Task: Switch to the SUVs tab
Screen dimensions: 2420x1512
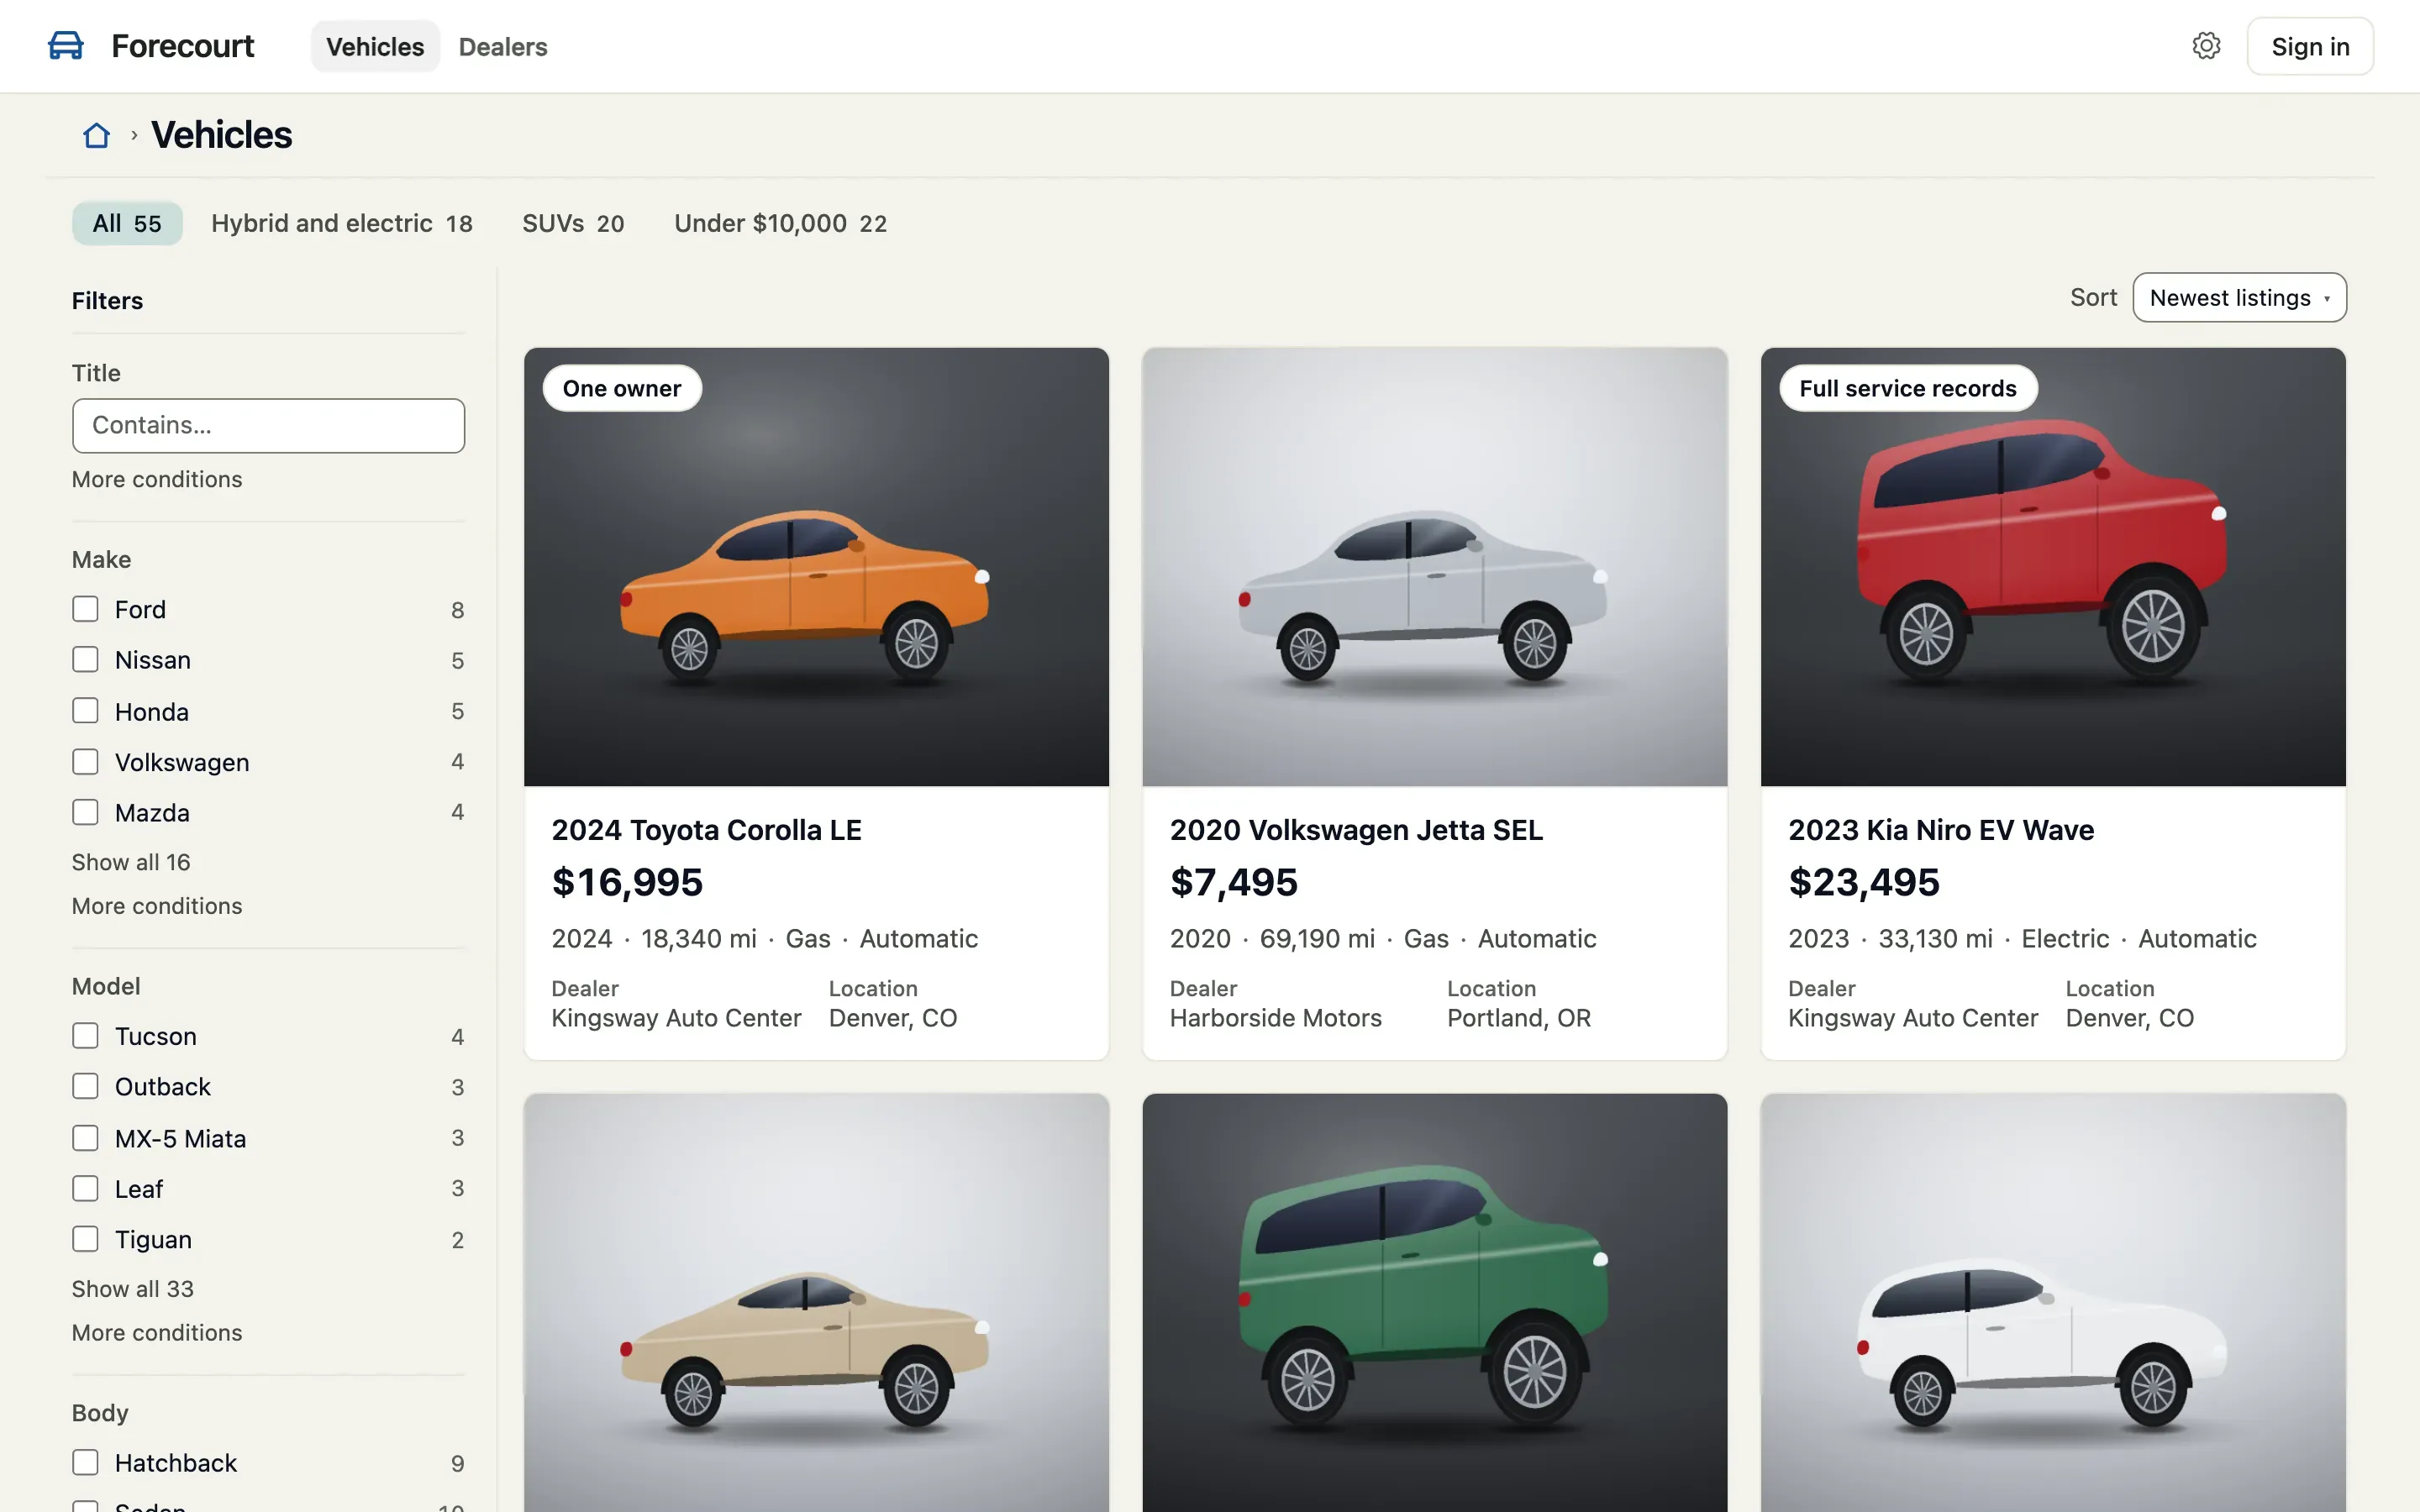Action: coord(573,223)
